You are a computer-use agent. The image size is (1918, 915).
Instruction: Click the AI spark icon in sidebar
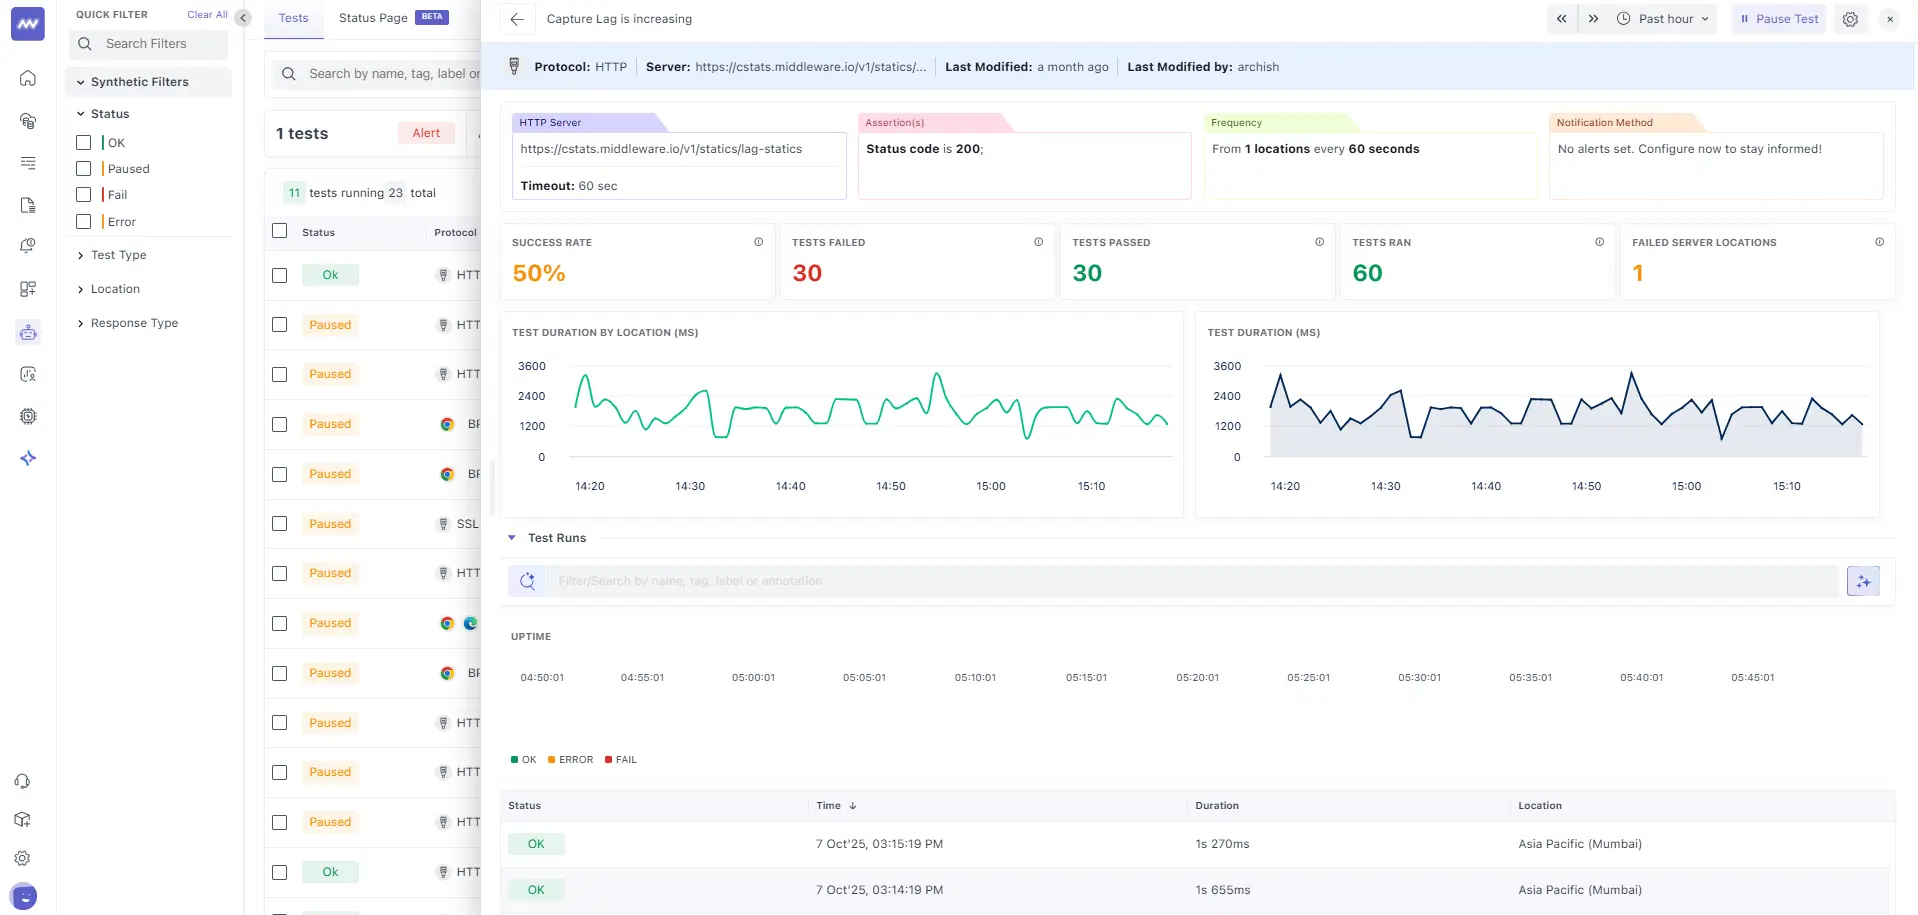[x=28, y=458]
